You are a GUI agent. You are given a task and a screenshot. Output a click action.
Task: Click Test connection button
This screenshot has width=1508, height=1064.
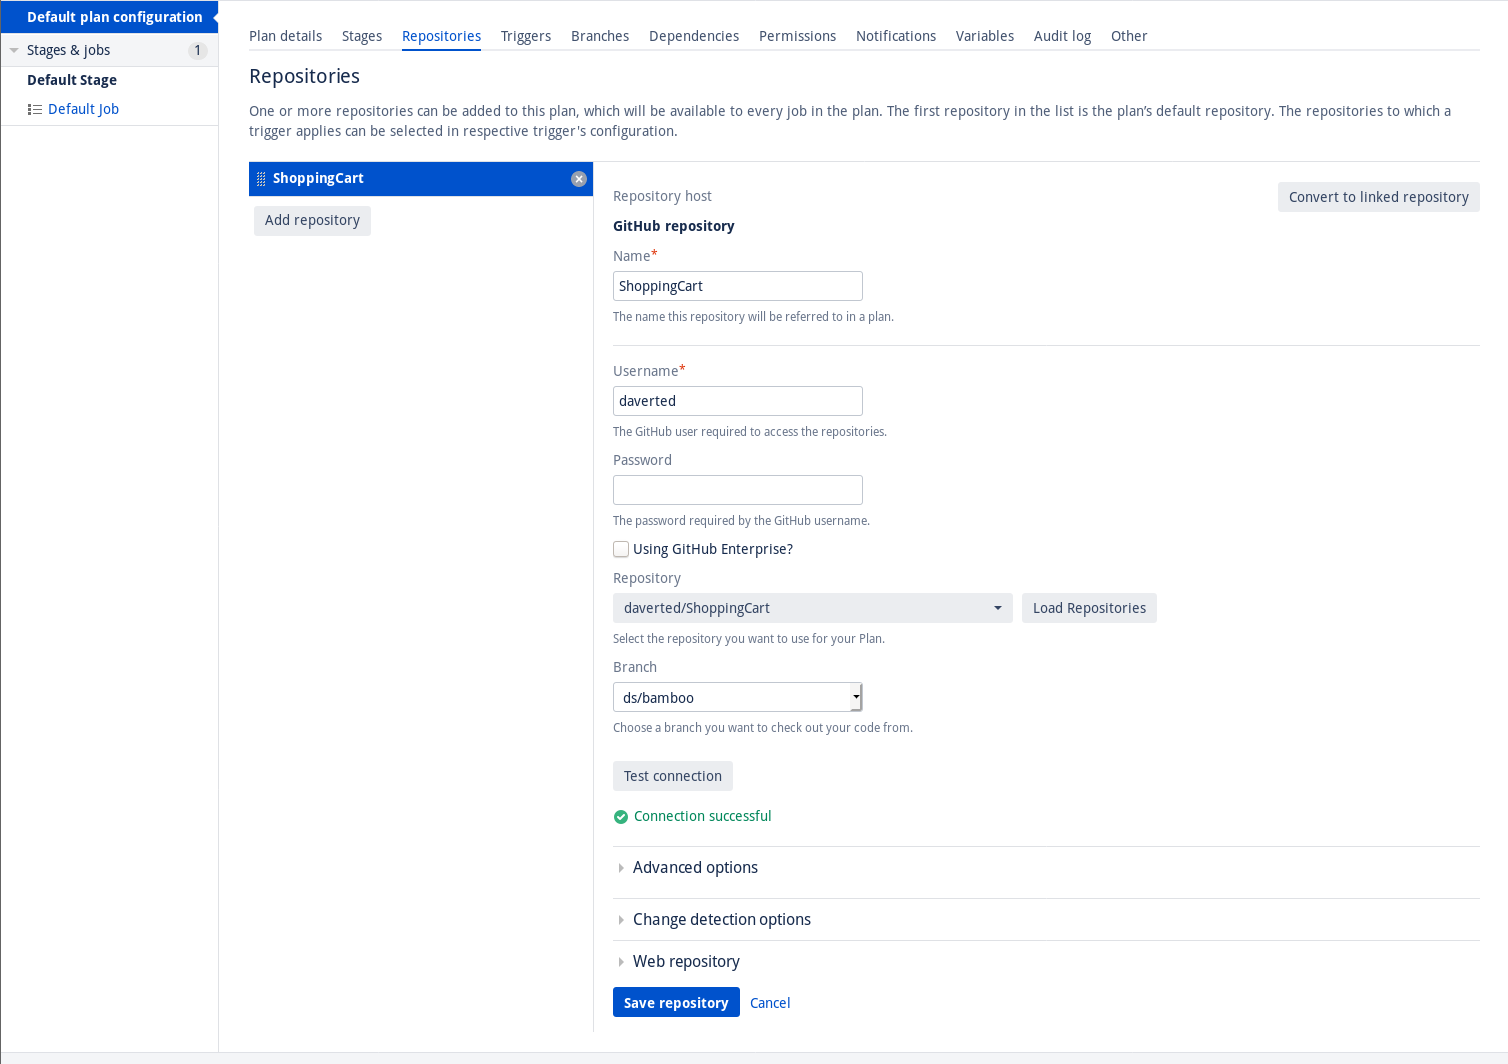click(673, 776)
